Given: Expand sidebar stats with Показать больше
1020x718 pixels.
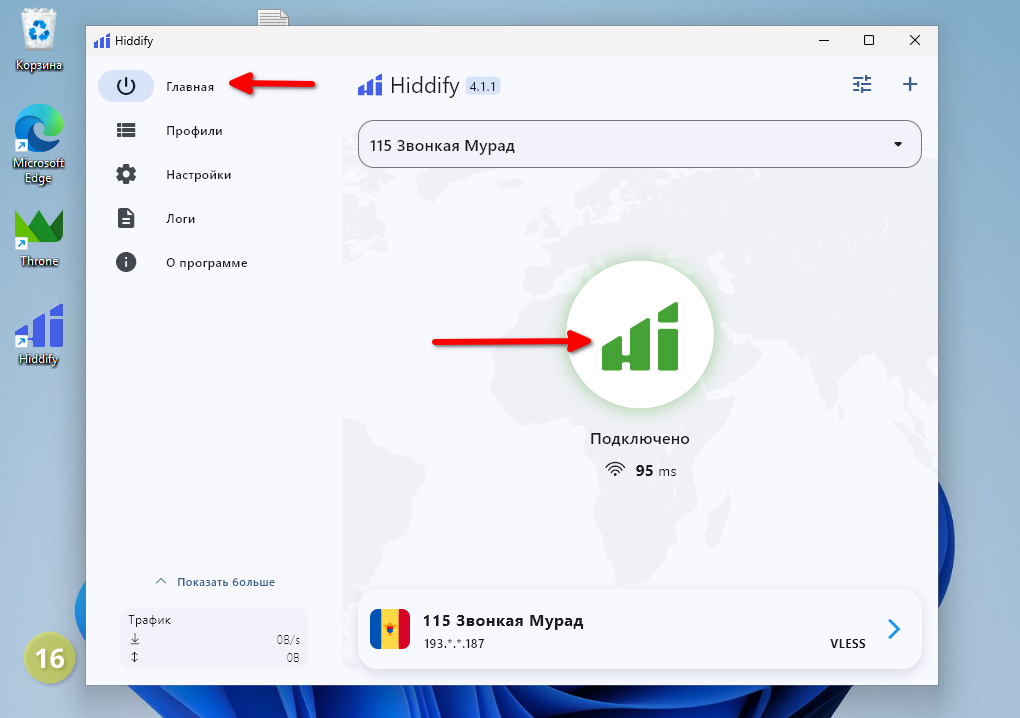Looking at the screenshot, I should tap(215, 581).
